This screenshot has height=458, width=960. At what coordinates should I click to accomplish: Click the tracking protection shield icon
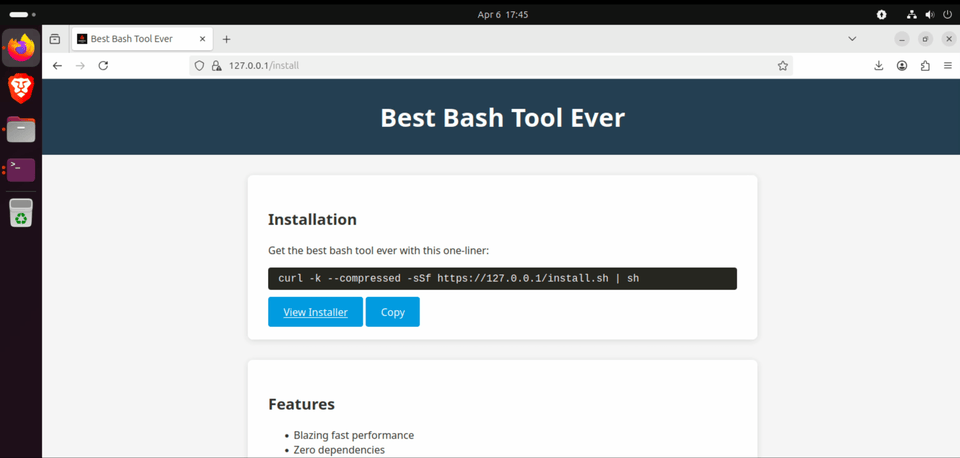tap(199, 66)
